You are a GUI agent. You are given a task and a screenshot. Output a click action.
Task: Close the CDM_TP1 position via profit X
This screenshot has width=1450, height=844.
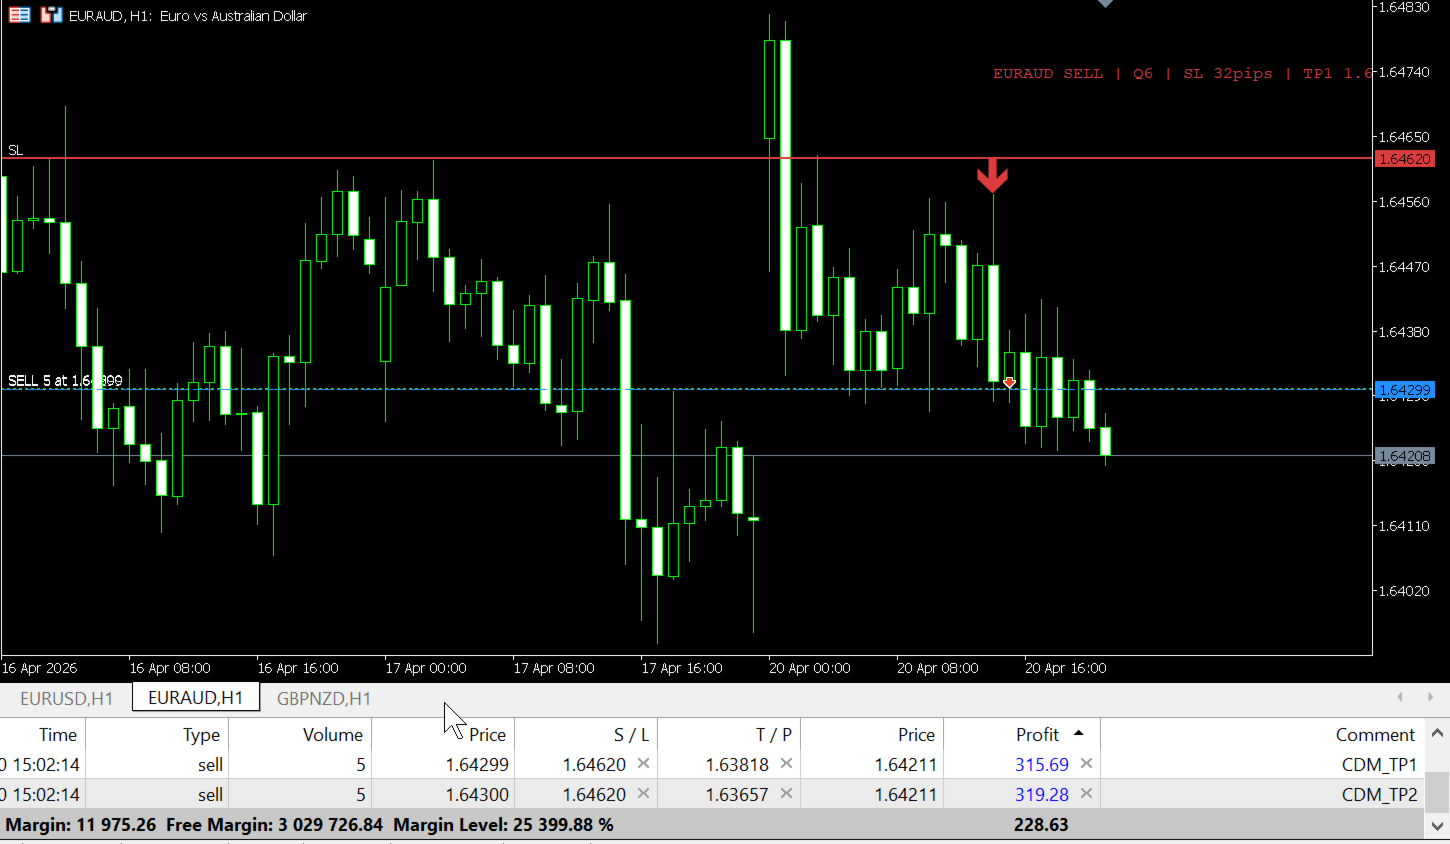click(1086, 764)
